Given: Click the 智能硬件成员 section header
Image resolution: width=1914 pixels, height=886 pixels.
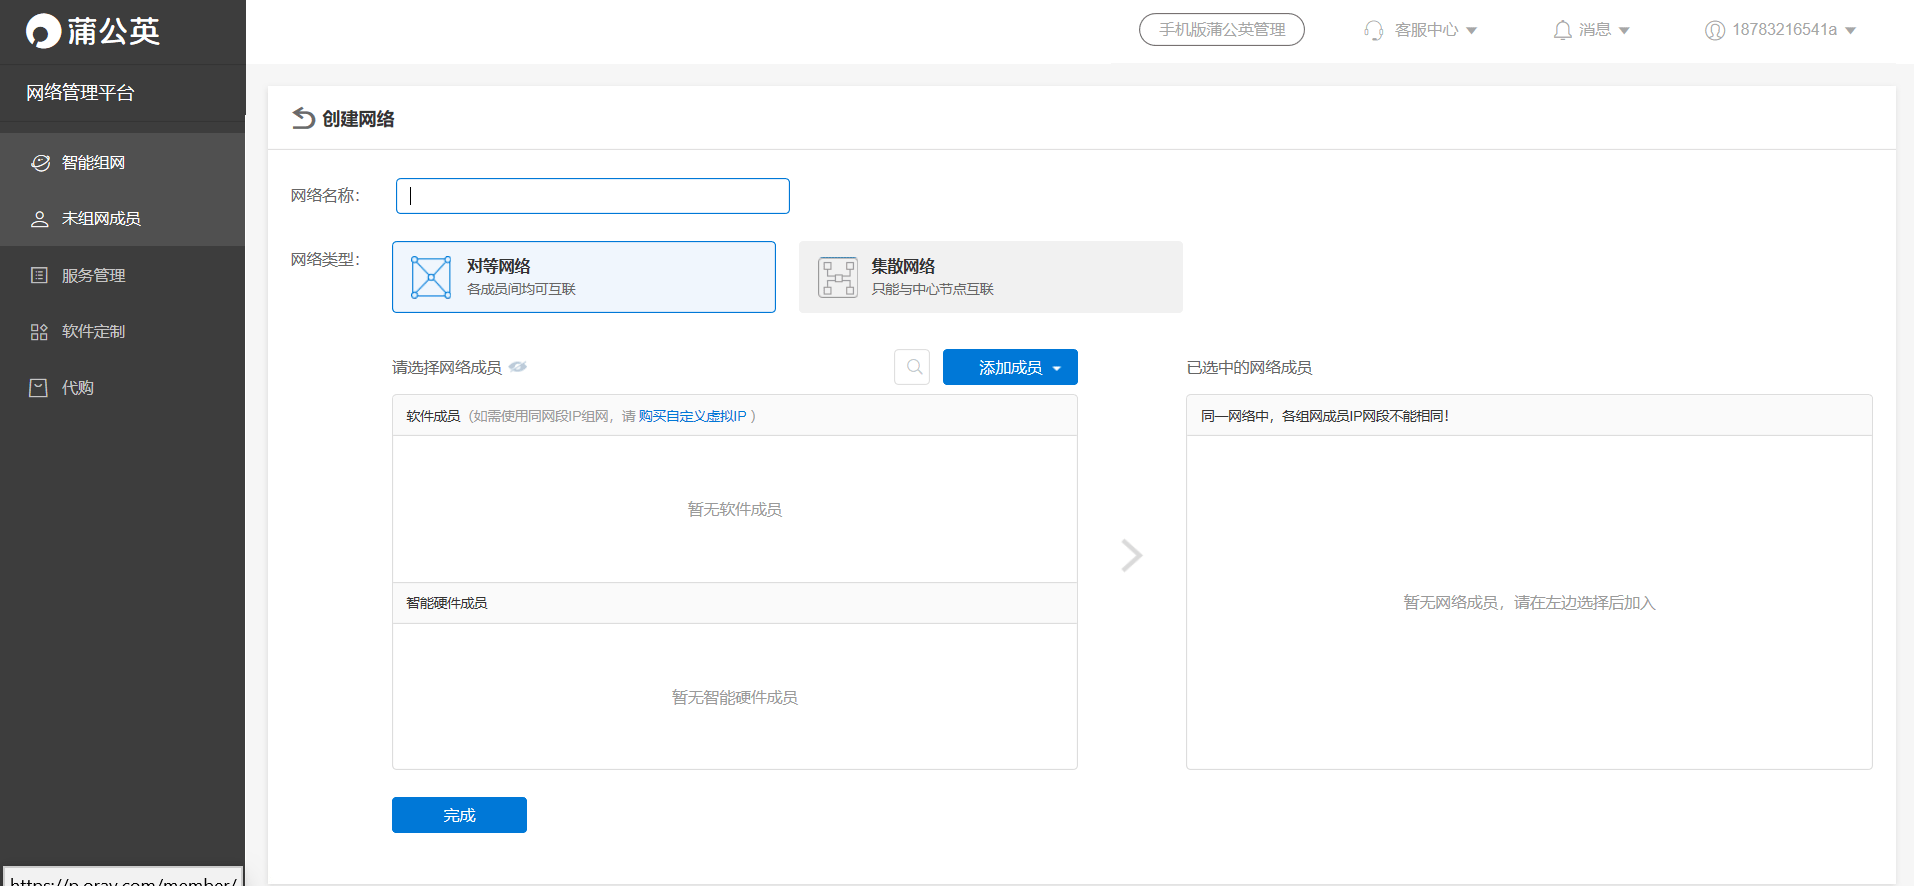Looking at the screenshot, I should pos(735,603).
